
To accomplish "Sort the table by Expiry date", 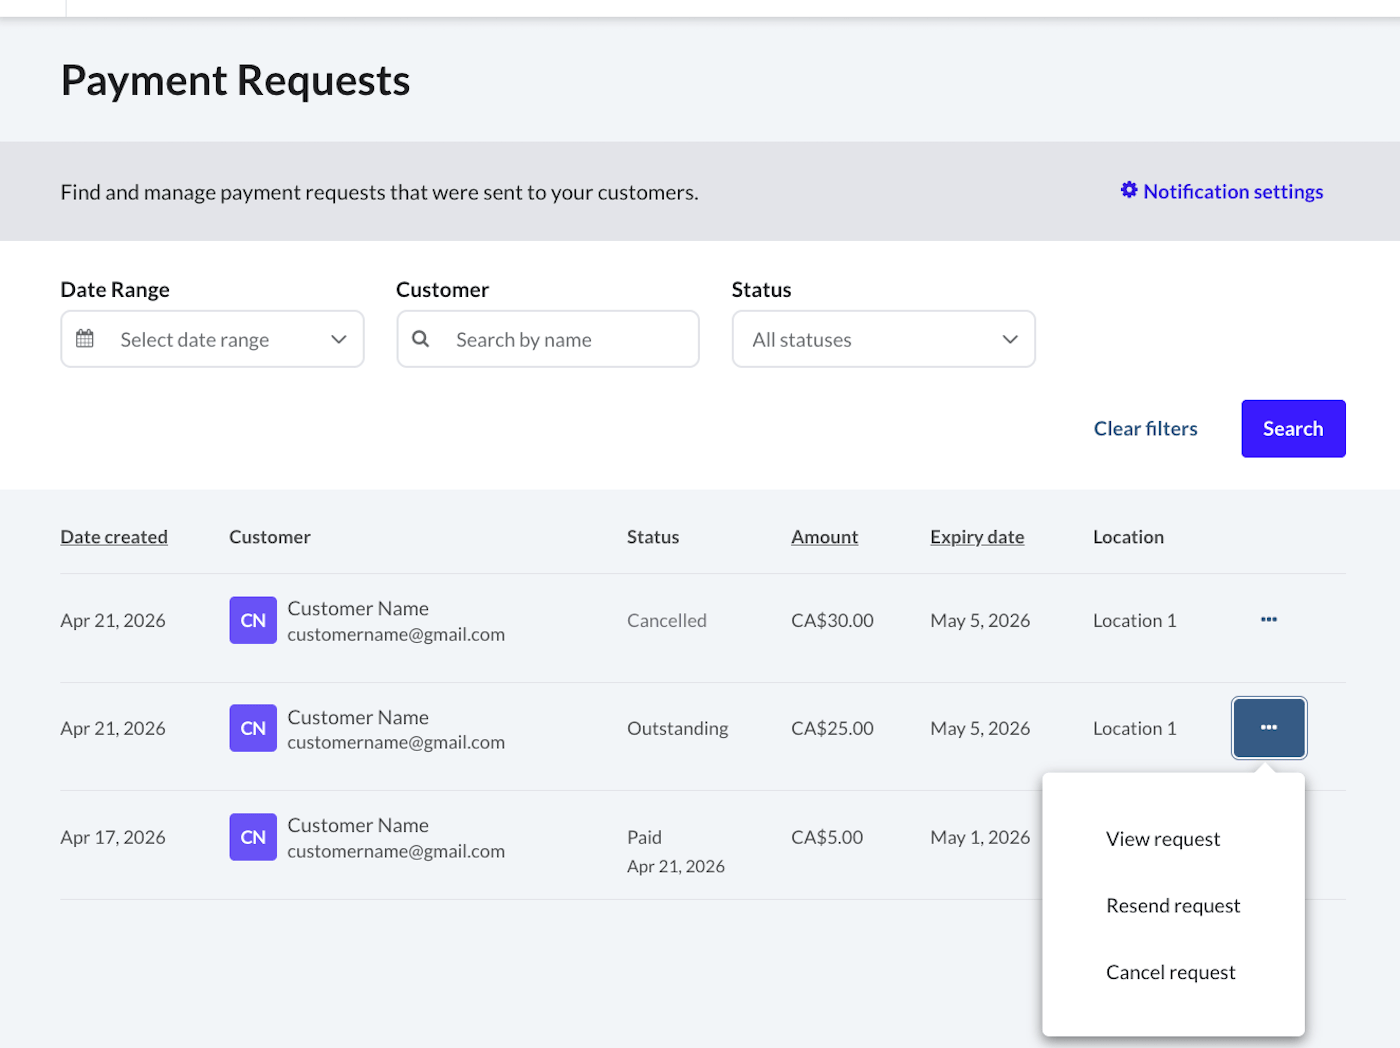I will pyautogui.click(x=977, y=536).
